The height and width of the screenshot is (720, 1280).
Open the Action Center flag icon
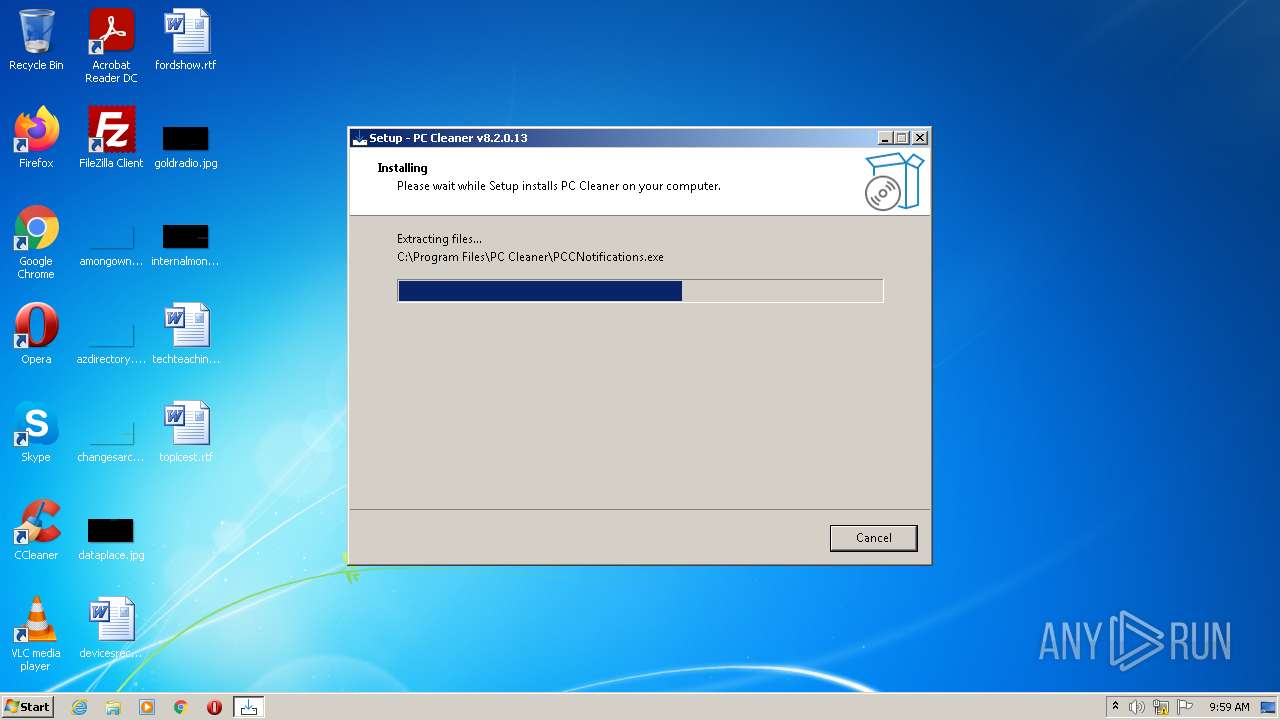[x=1185, y=707]
